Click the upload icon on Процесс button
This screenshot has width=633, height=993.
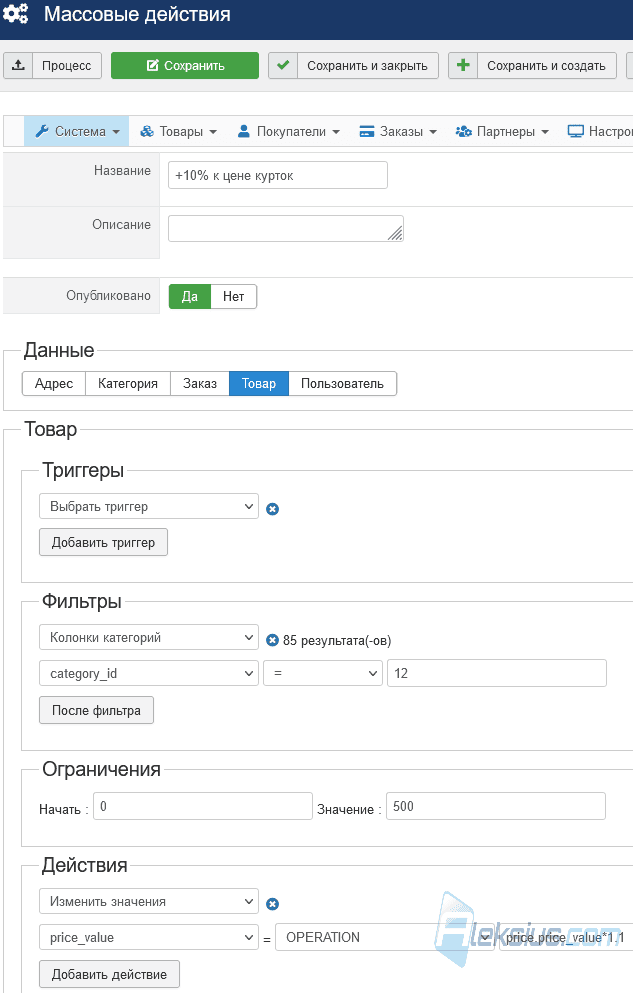(18, 65)
